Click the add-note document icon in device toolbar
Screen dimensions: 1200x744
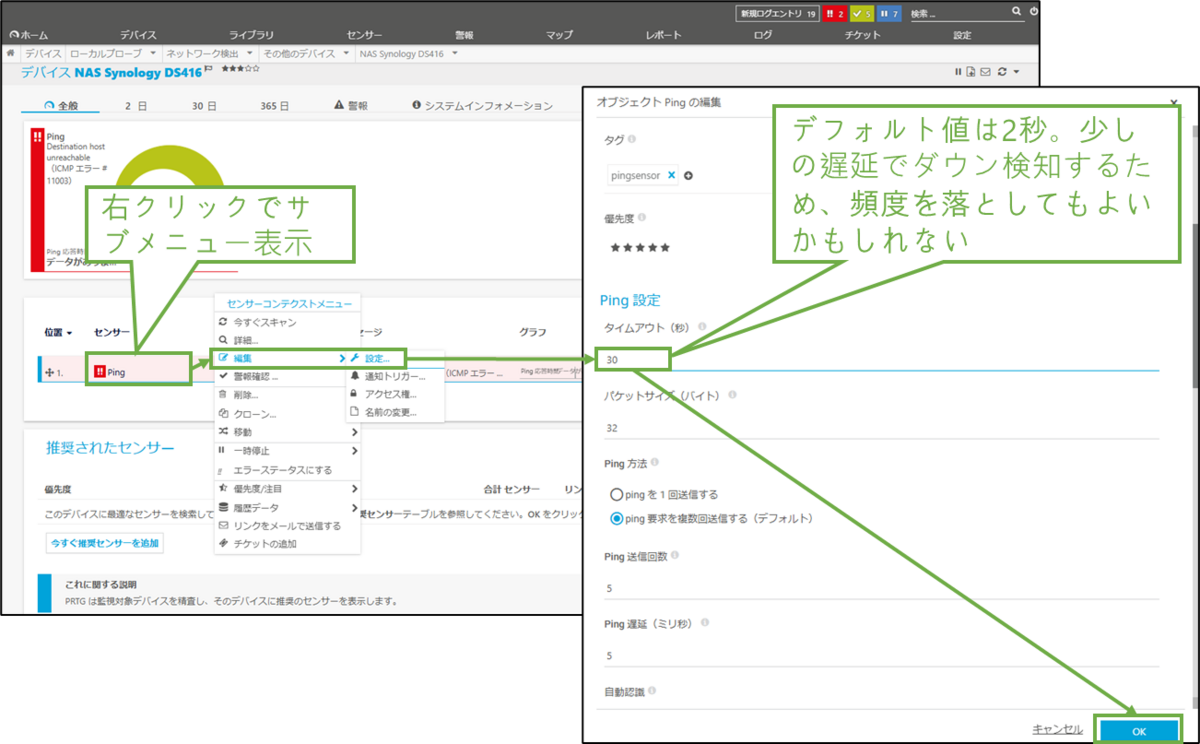(971, 72)
